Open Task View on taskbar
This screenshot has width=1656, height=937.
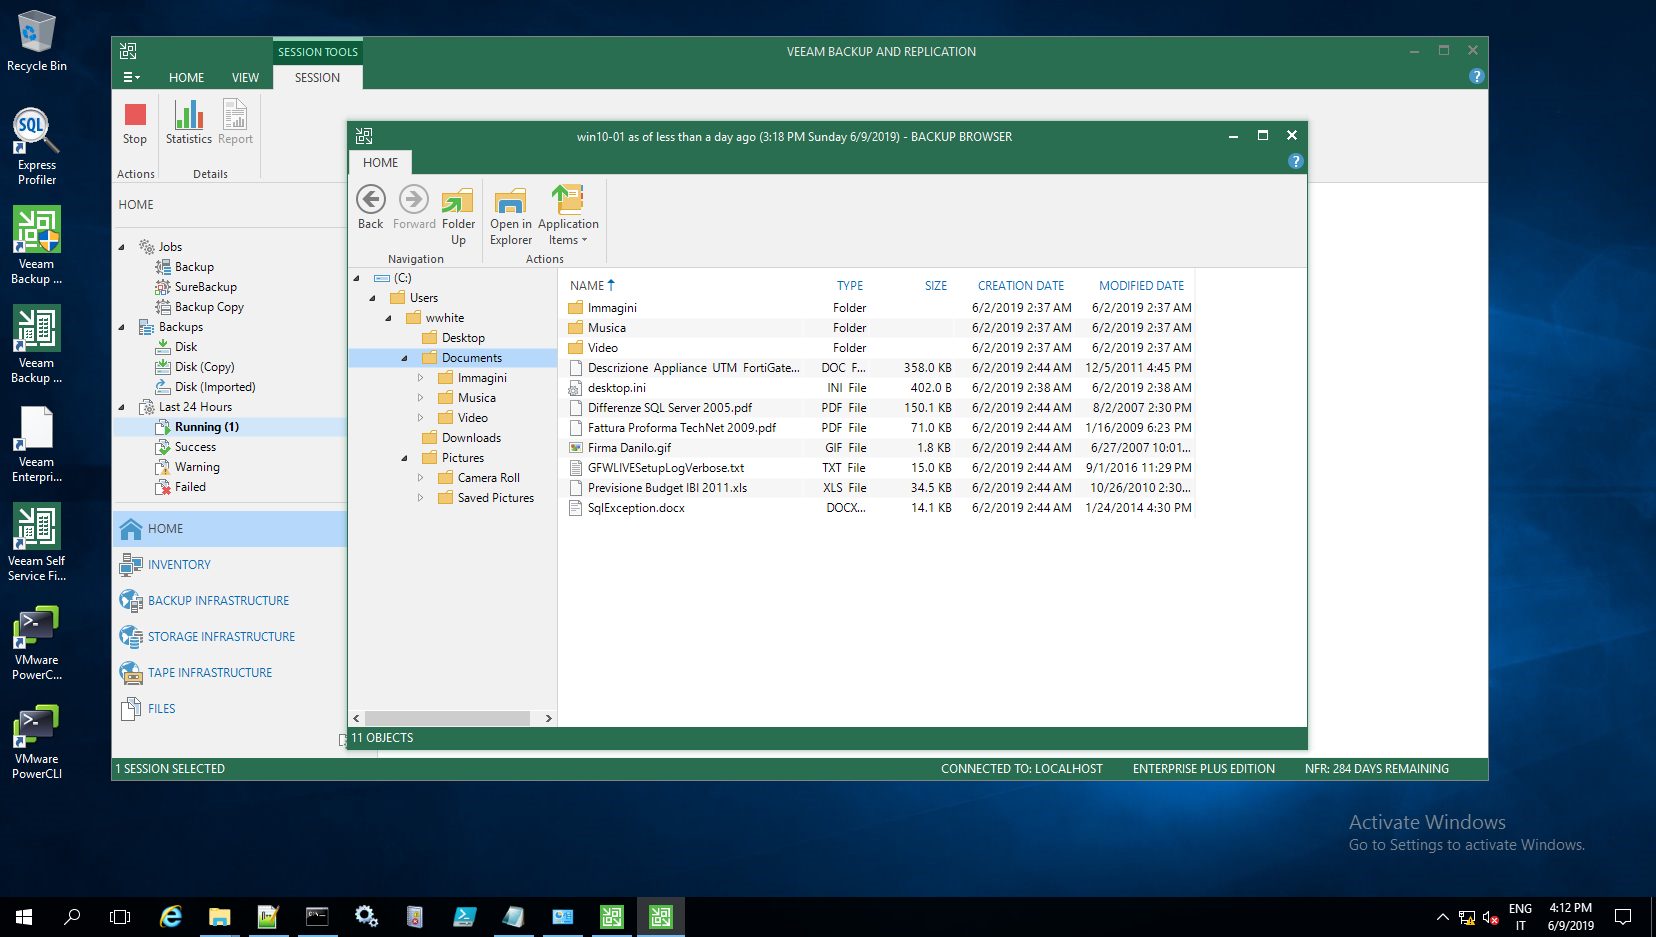[120, 917]
